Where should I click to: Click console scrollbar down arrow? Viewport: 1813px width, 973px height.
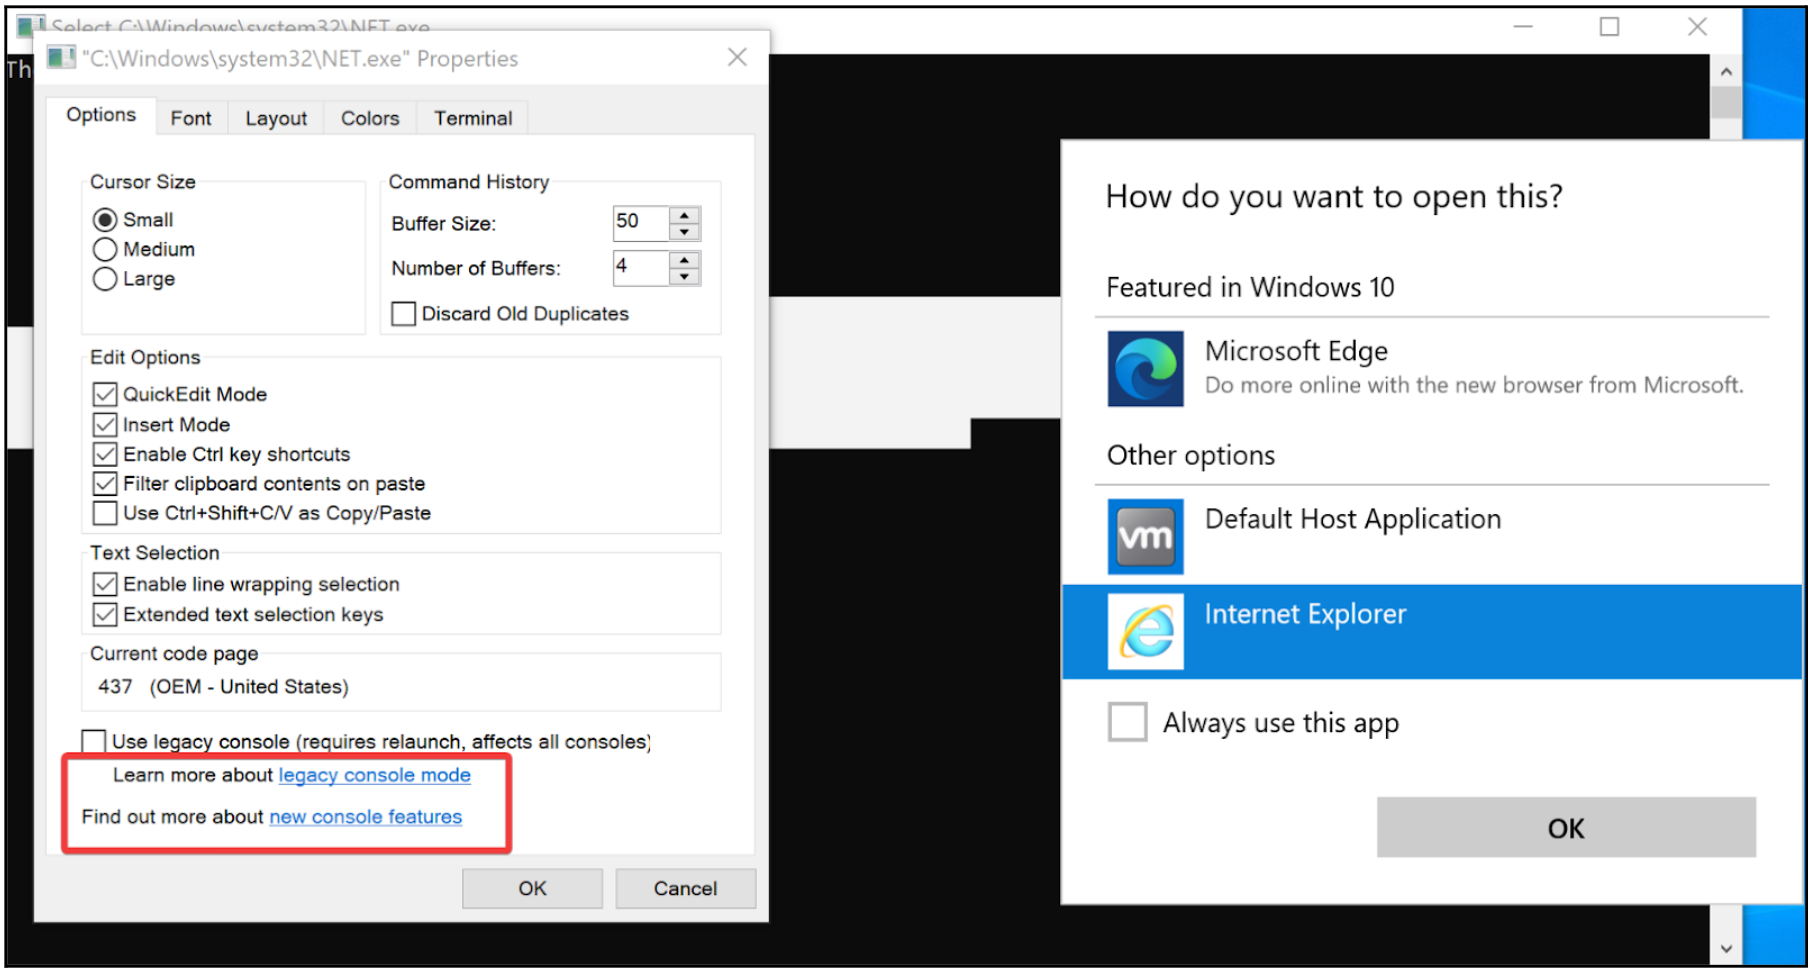(1726, 948)
